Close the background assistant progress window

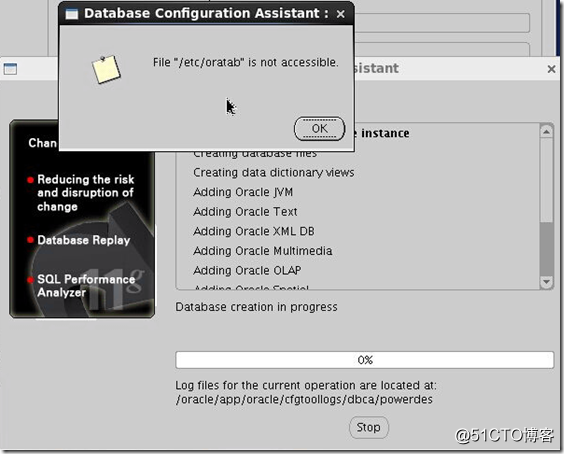coord(551,69)
